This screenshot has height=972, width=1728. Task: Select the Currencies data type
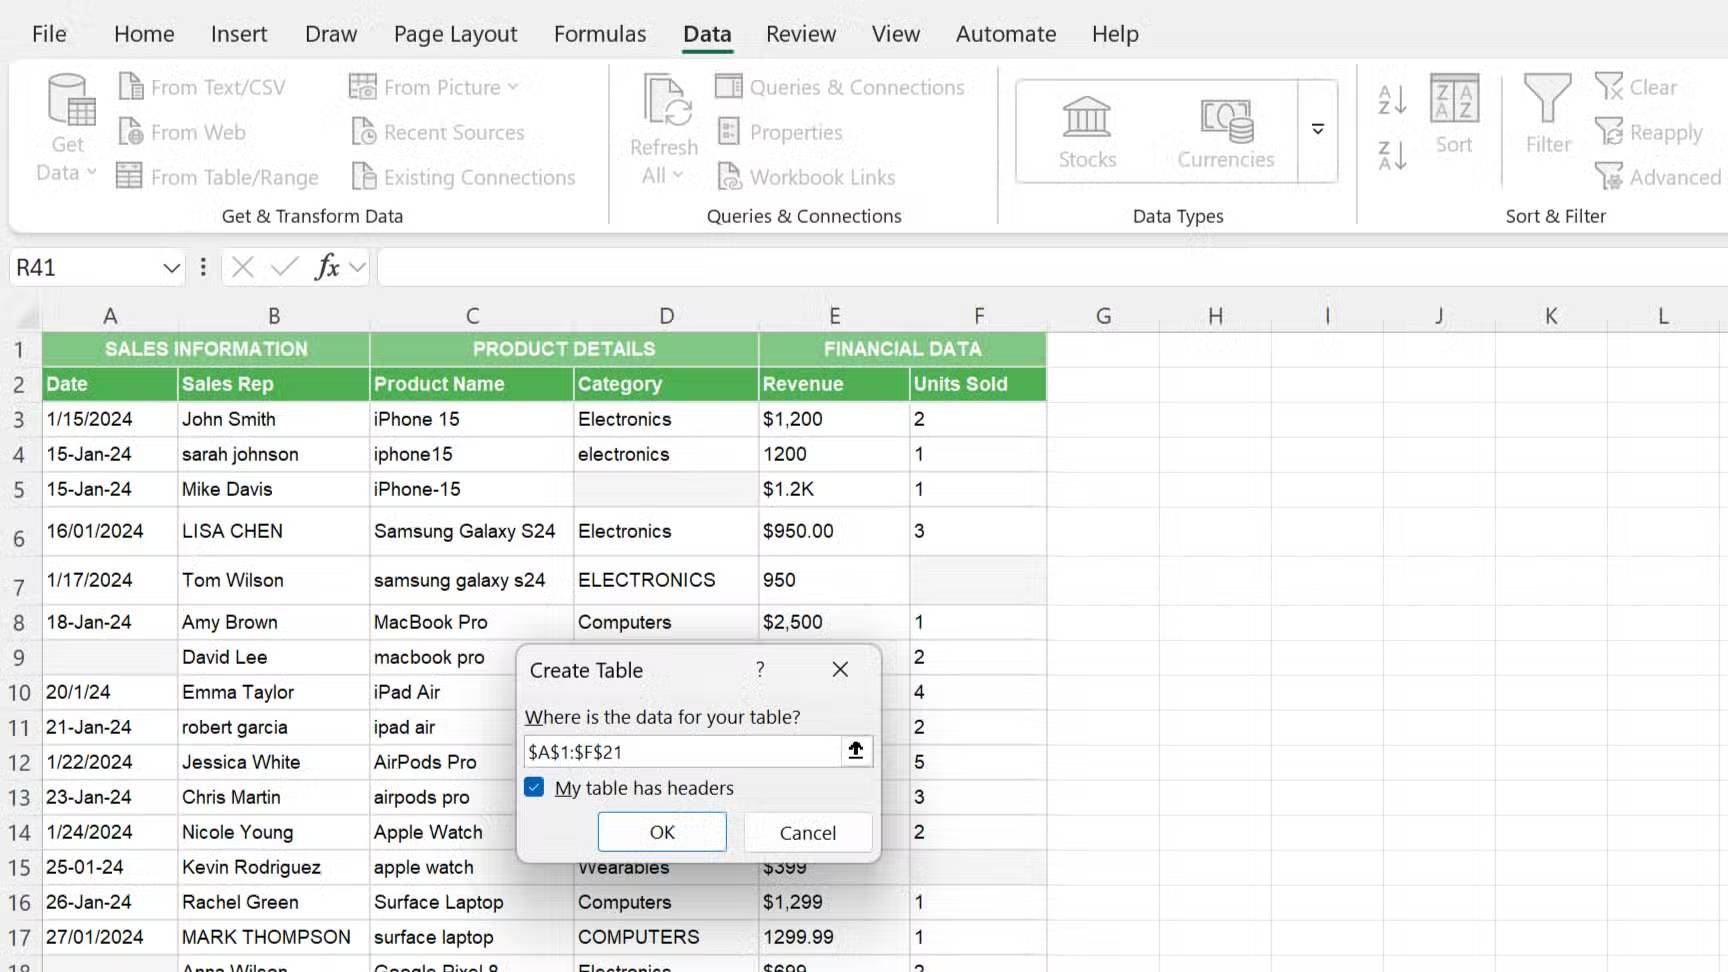tap(1225, 132)
